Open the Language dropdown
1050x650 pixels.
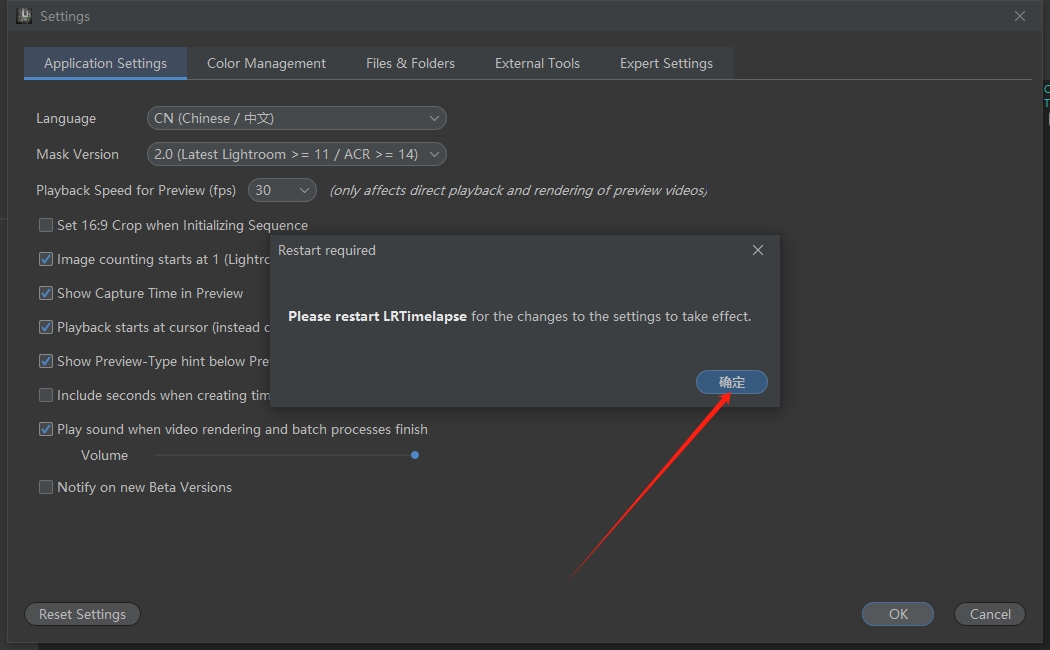pyautogui.click(x=297, y=118)
